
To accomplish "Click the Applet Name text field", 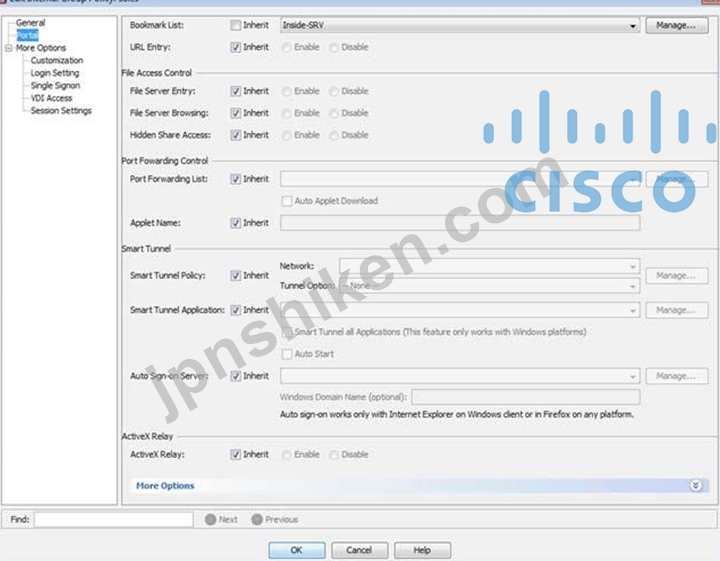I will click(460, 223).
